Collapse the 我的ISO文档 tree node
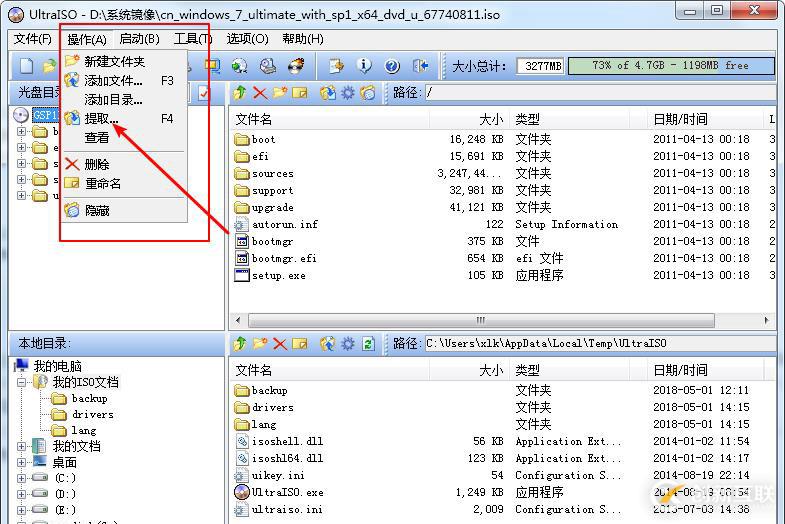This screenshot has width=785, height=524. click(22, 382)
